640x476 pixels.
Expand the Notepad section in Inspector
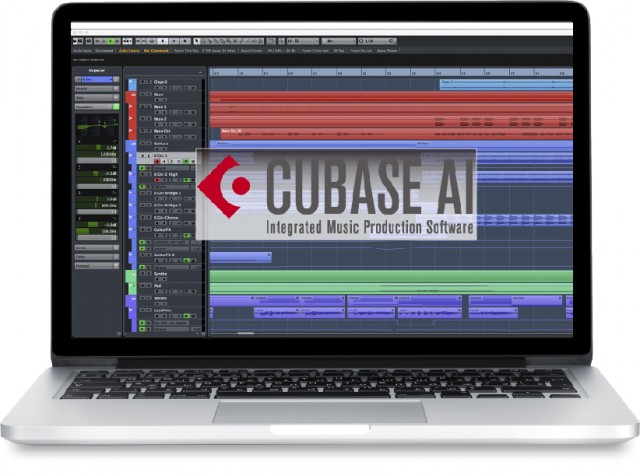tap(97, 266)
